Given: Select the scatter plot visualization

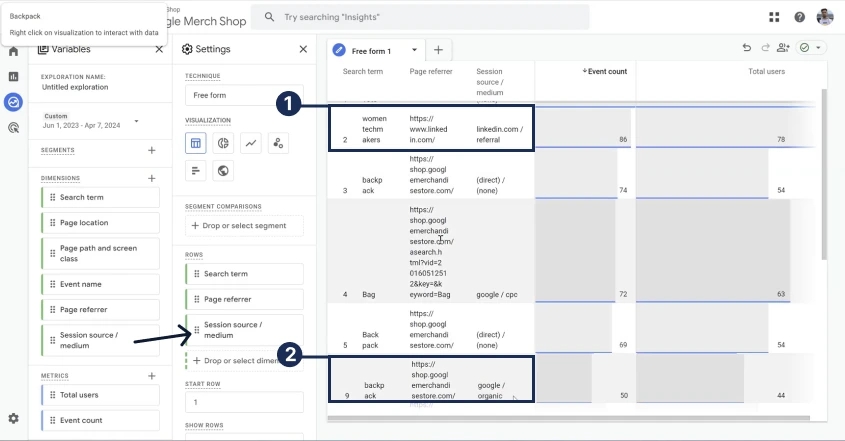Looking at the screenshot, I should point(278,143).
